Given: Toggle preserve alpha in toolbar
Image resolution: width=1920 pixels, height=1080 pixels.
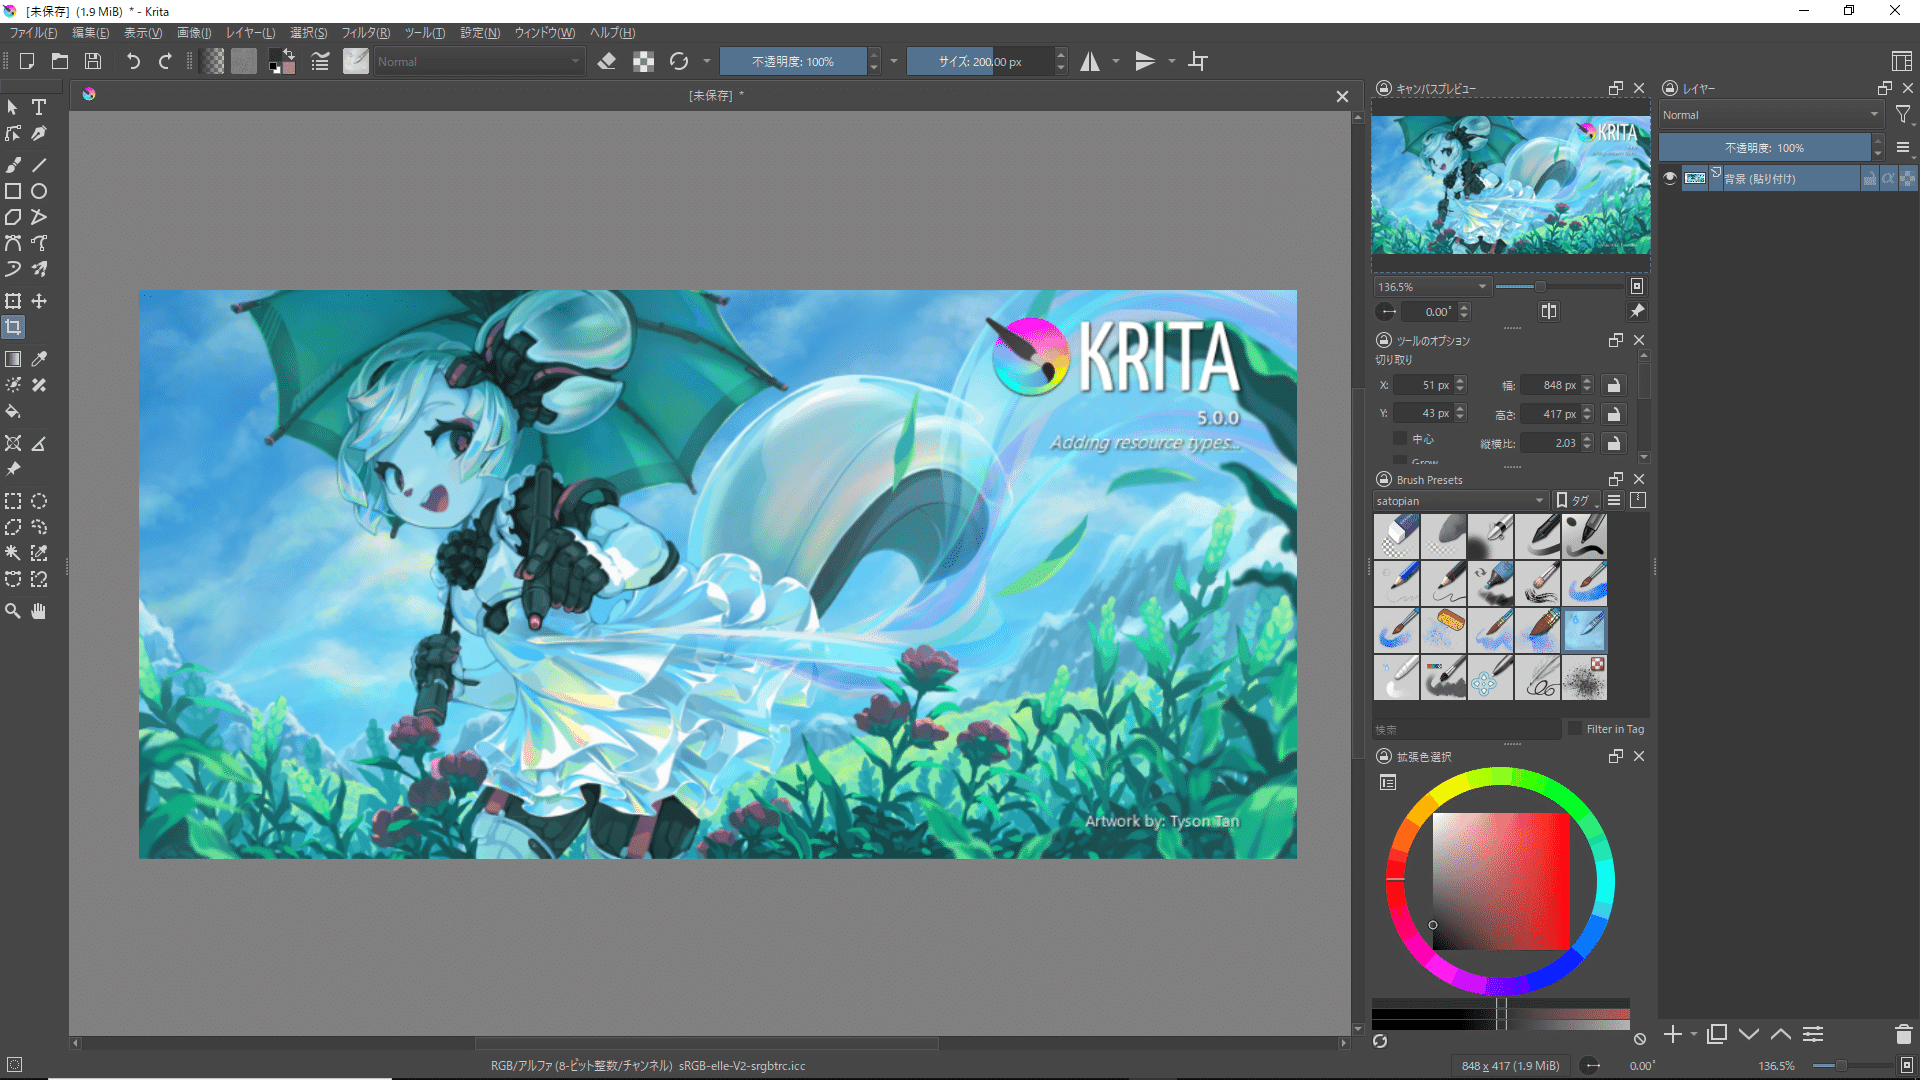Looking at the screenshot, I should pos(643,61).
